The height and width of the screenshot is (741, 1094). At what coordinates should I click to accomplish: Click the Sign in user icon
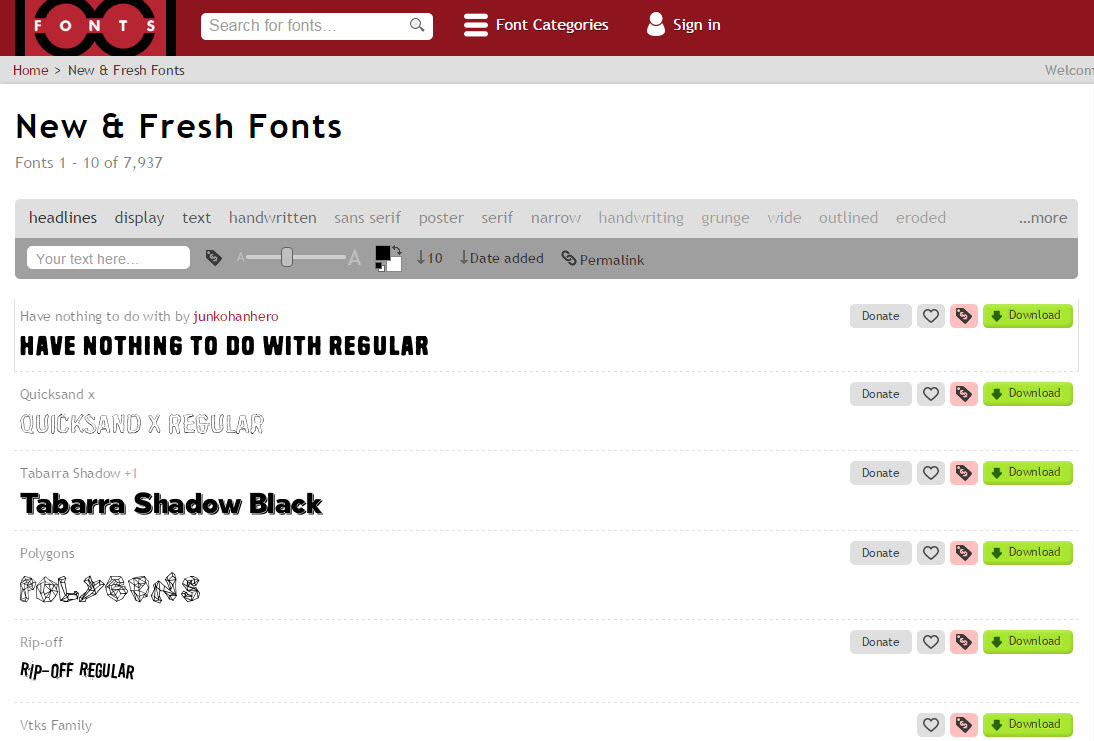point(655,24)
